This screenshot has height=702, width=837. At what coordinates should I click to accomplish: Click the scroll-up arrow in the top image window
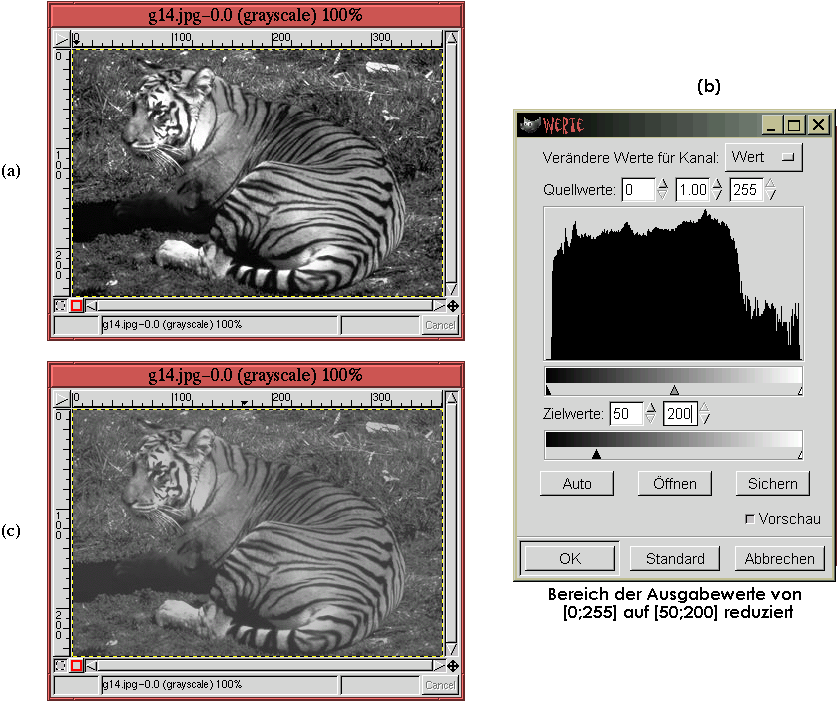(452, 39)
